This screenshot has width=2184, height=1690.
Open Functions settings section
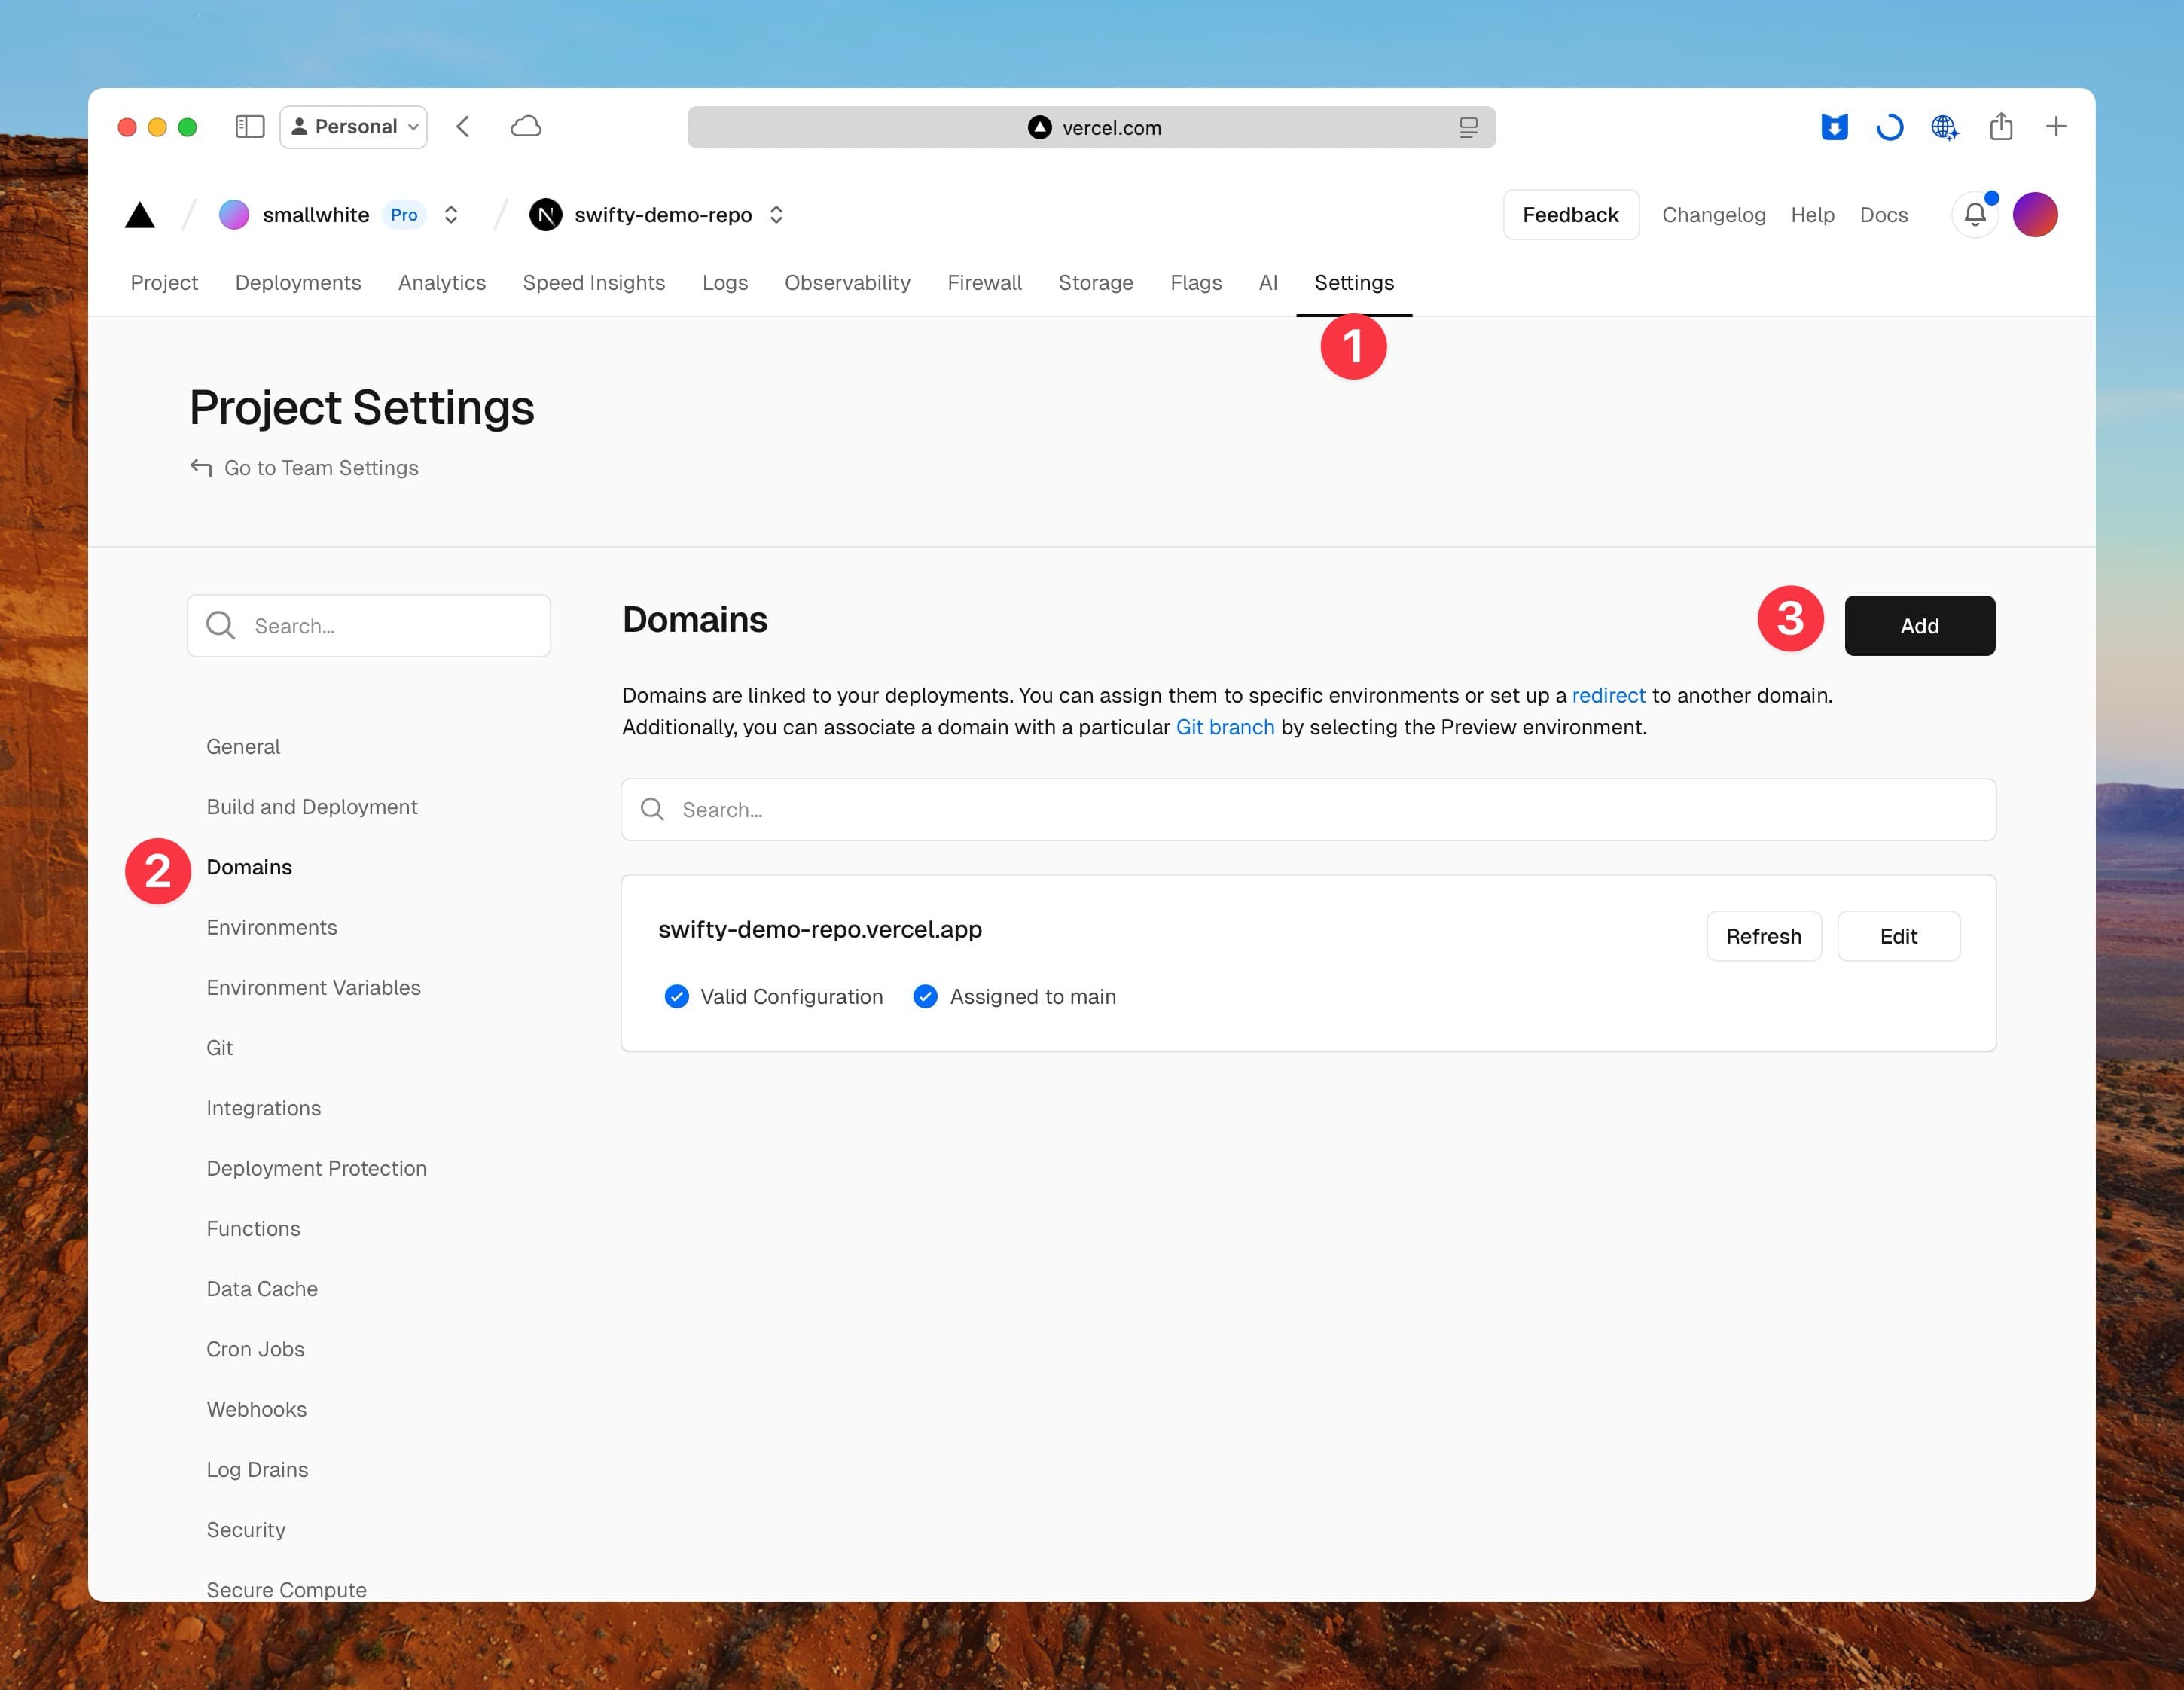point(253,1228)
